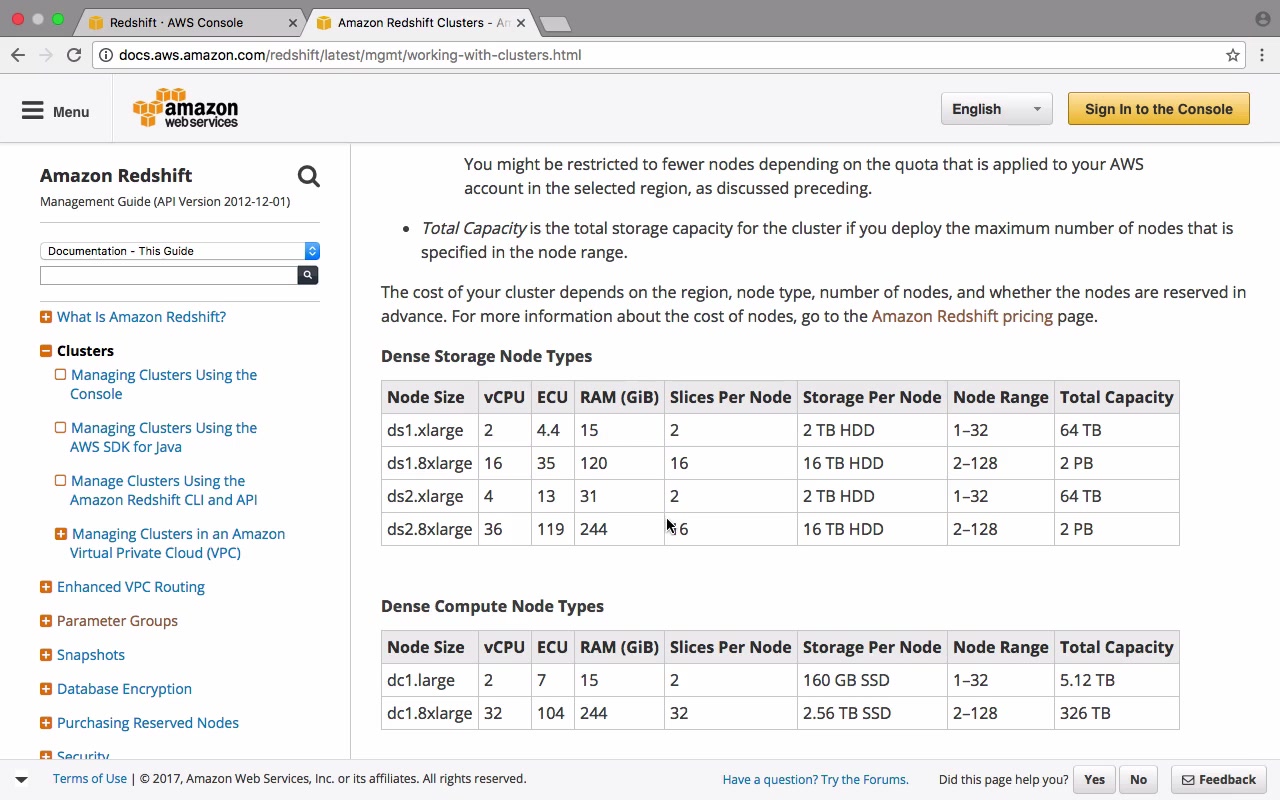Go back with the browser back arrow
The image size is (1280, 800).
18,55
